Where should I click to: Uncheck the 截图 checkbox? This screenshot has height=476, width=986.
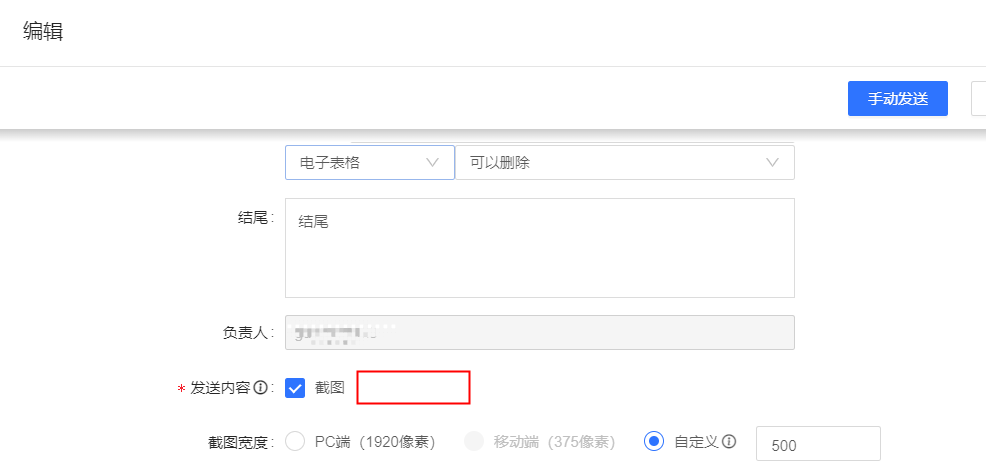click(x=295, y=388)
